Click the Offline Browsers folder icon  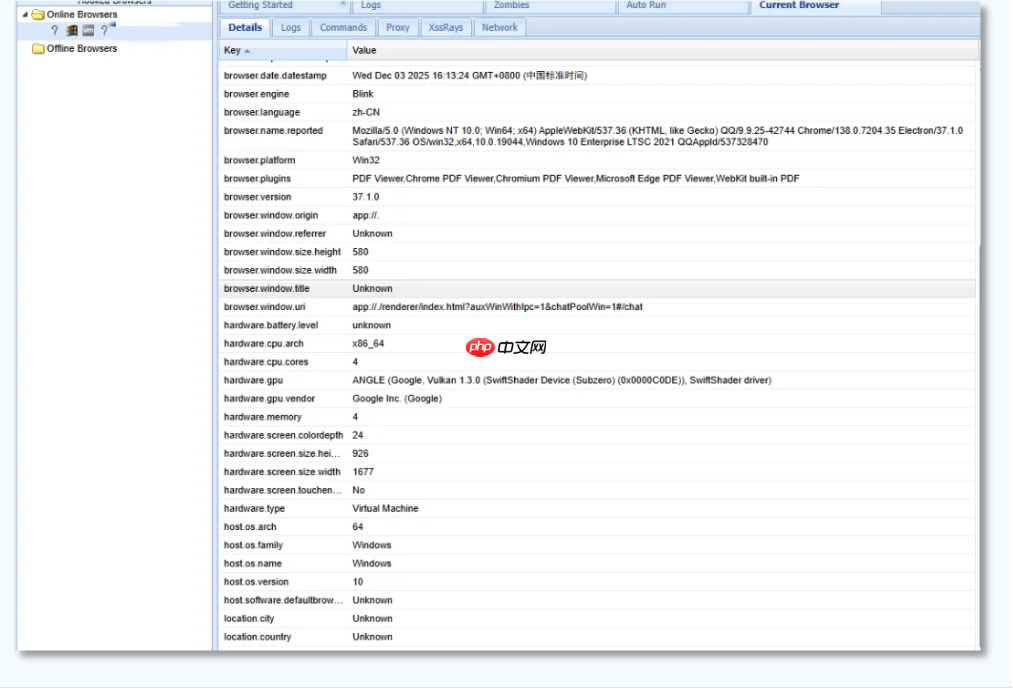tap(38, 49)
